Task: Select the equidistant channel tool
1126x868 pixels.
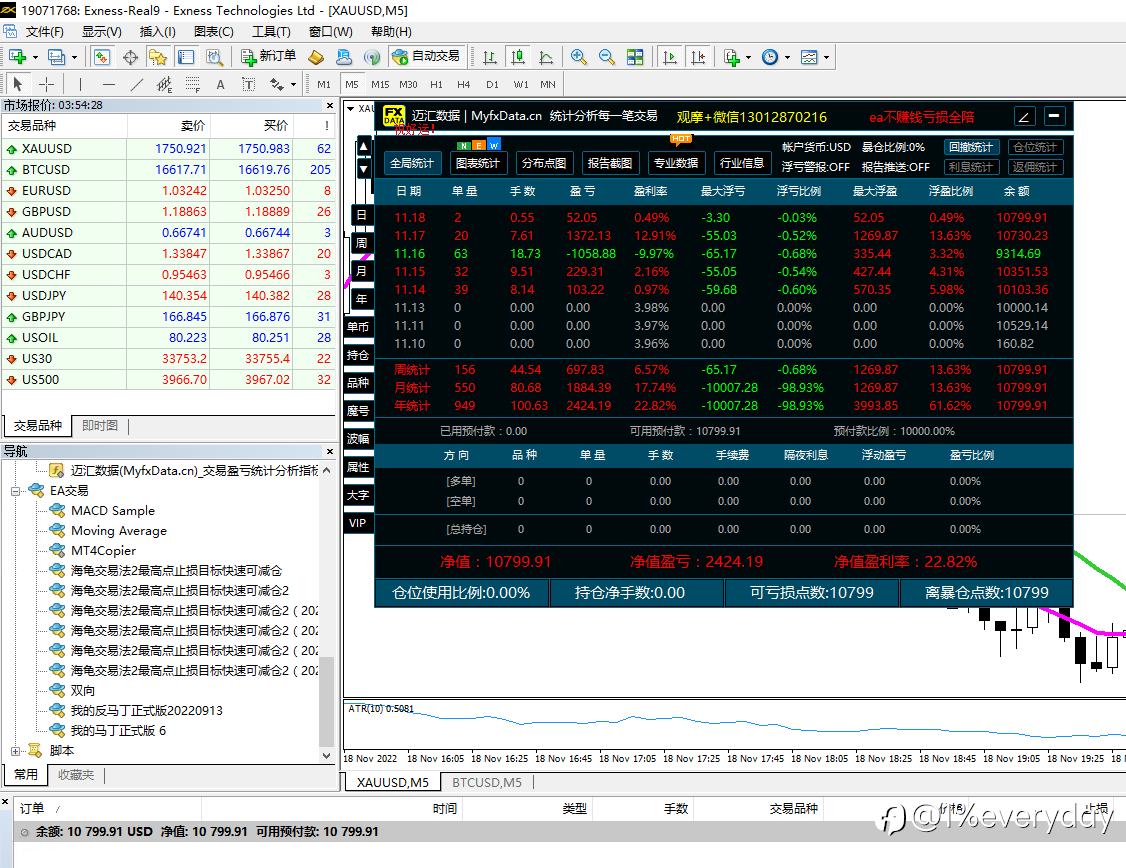Action: click(164, 85)
